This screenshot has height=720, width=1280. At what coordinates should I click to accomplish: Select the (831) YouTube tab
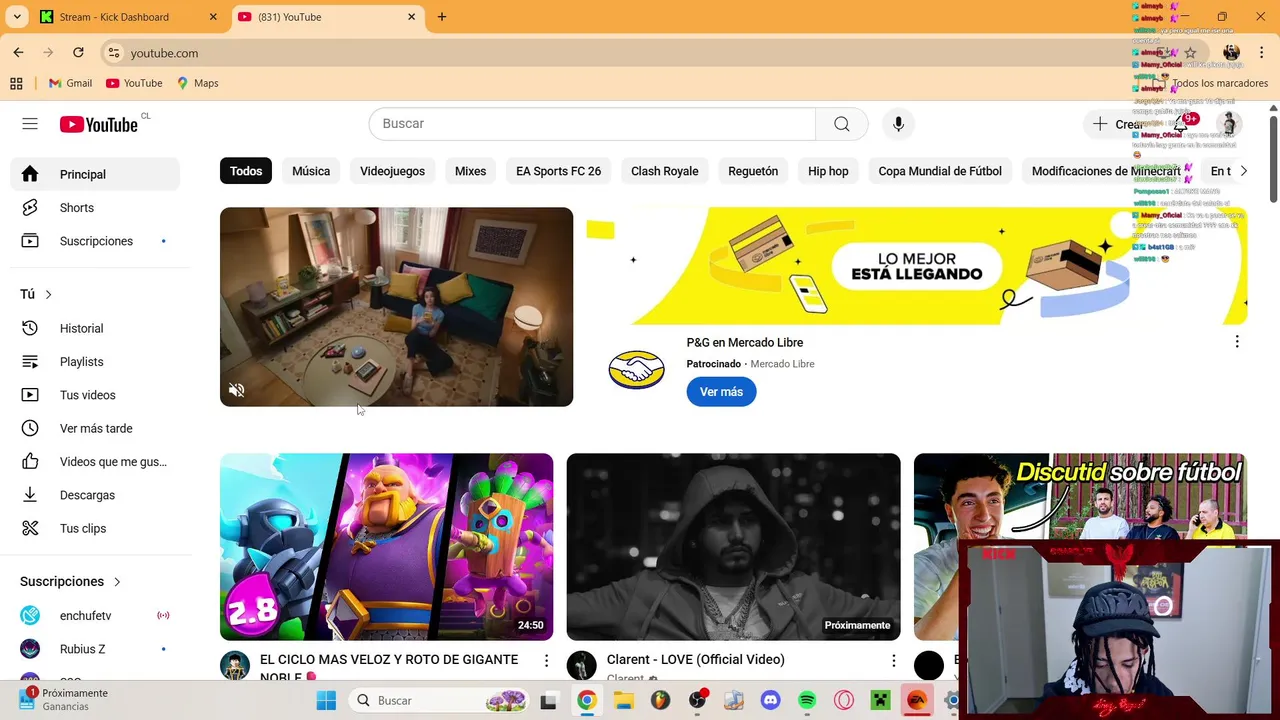tap(327, 17)
